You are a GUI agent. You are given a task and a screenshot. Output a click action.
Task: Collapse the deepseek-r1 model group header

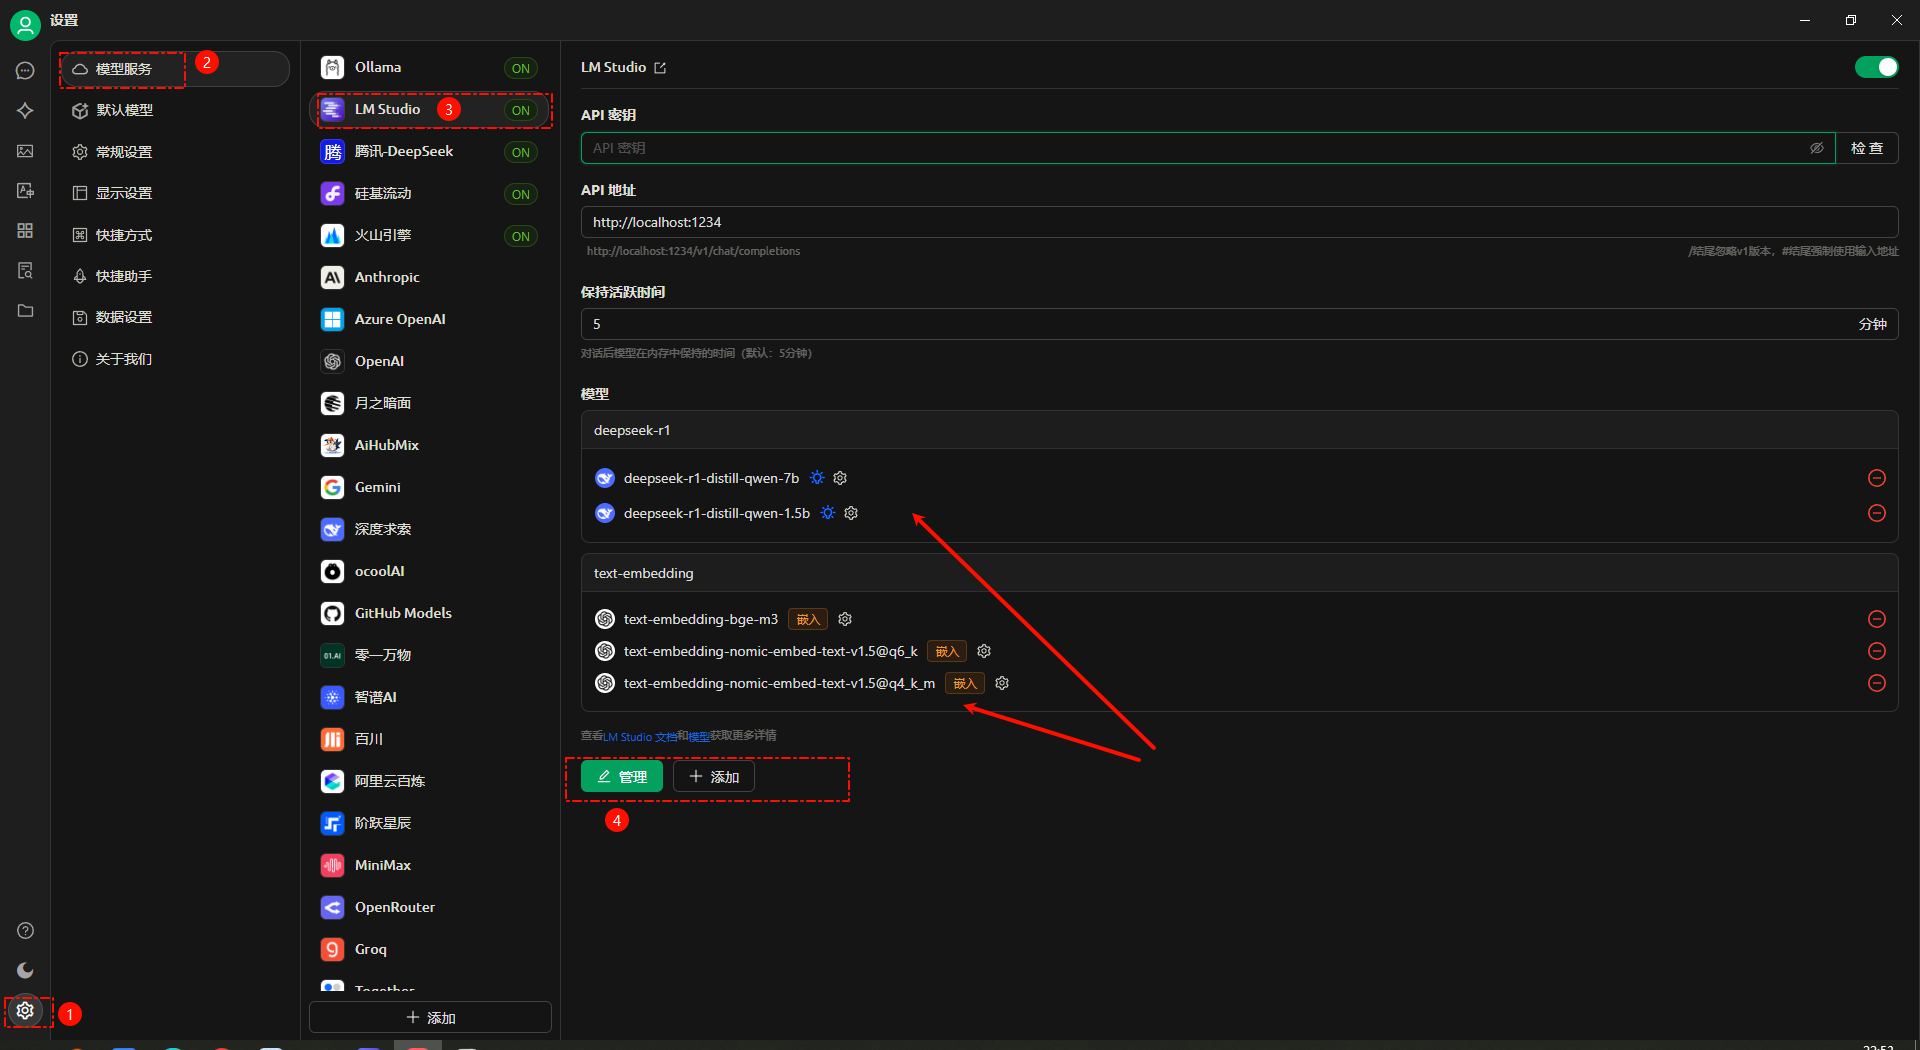coord(1239,430)
